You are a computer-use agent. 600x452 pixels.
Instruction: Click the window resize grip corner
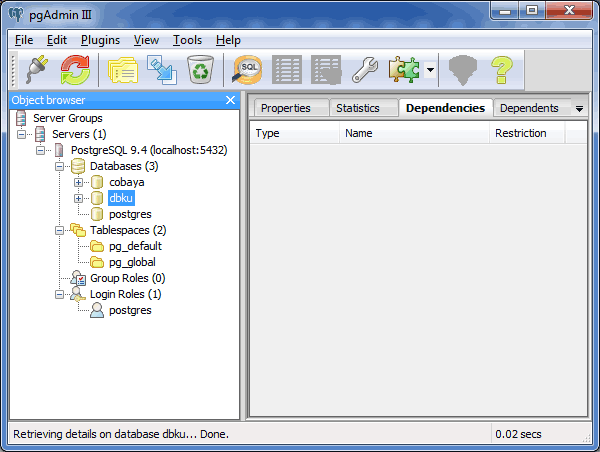(x=586, y=439)
